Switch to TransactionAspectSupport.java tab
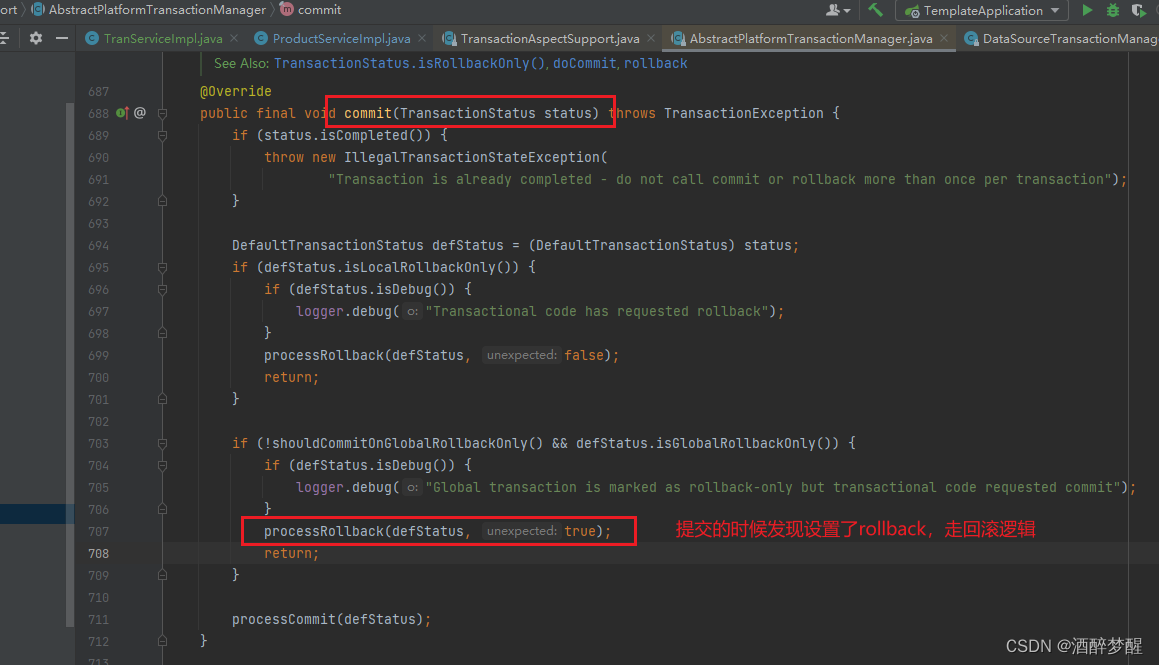This screenshot has height=665, width=1159. 550,38
